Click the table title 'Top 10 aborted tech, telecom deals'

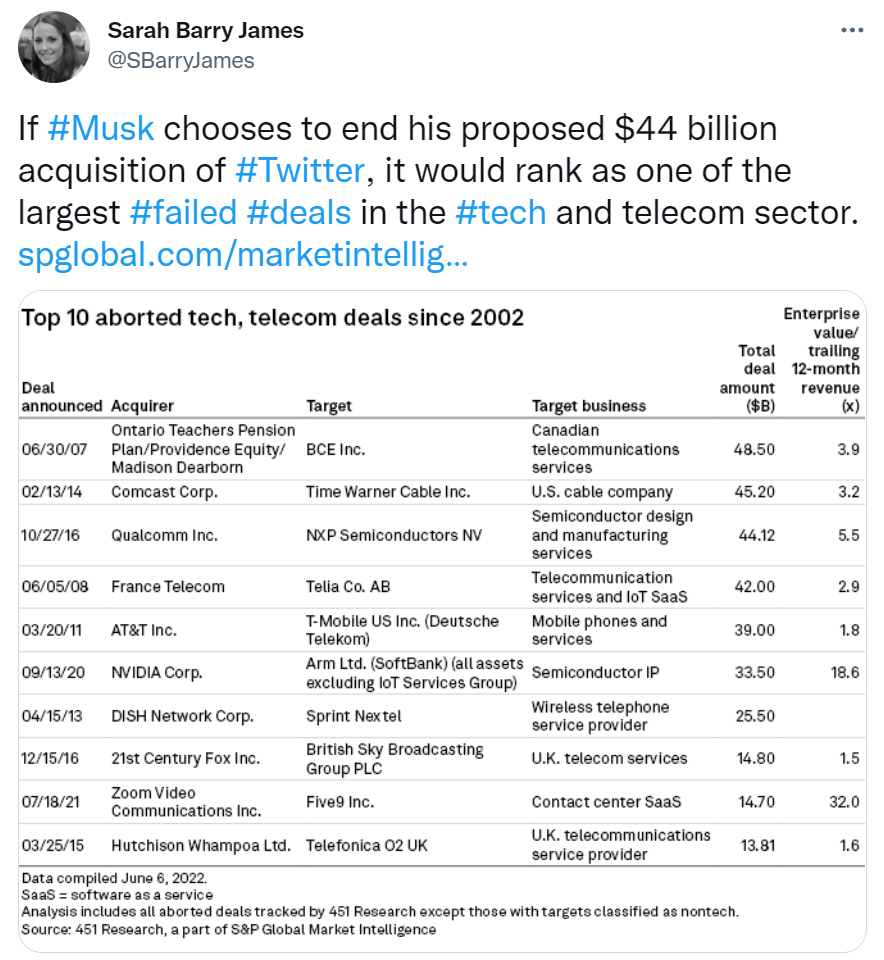[x=272, y=318]
